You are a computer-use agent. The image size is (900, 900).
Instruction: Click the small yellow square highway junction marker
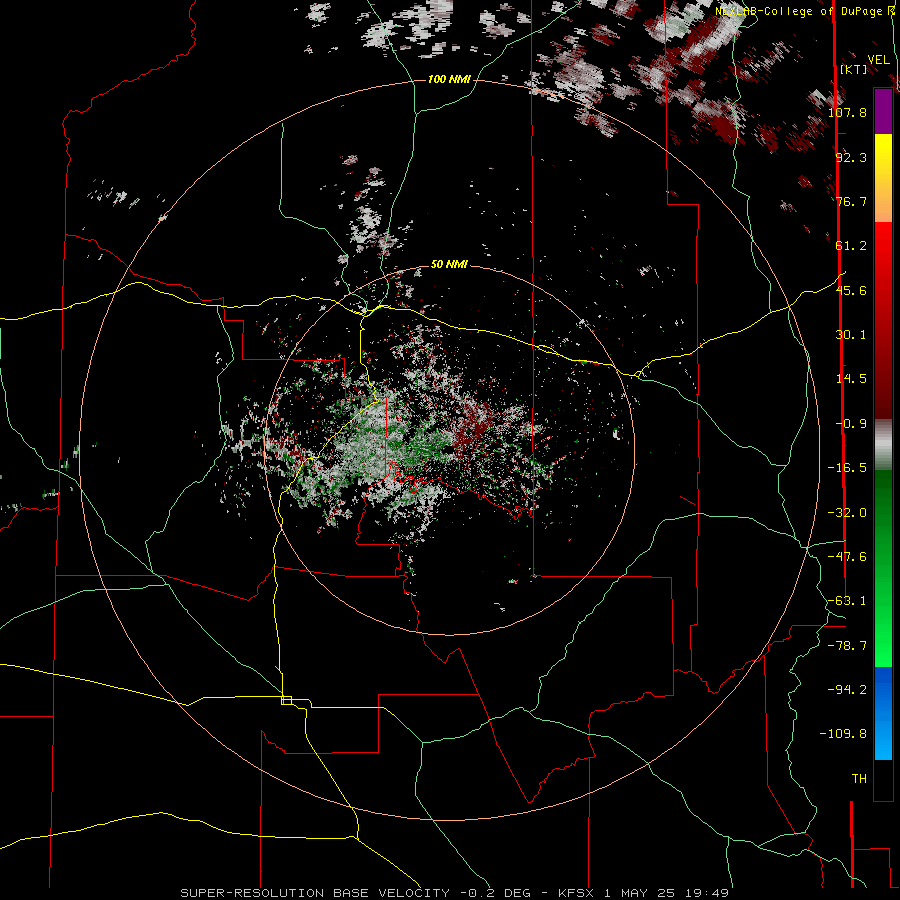pyautogui.click(x=286, y=700)
